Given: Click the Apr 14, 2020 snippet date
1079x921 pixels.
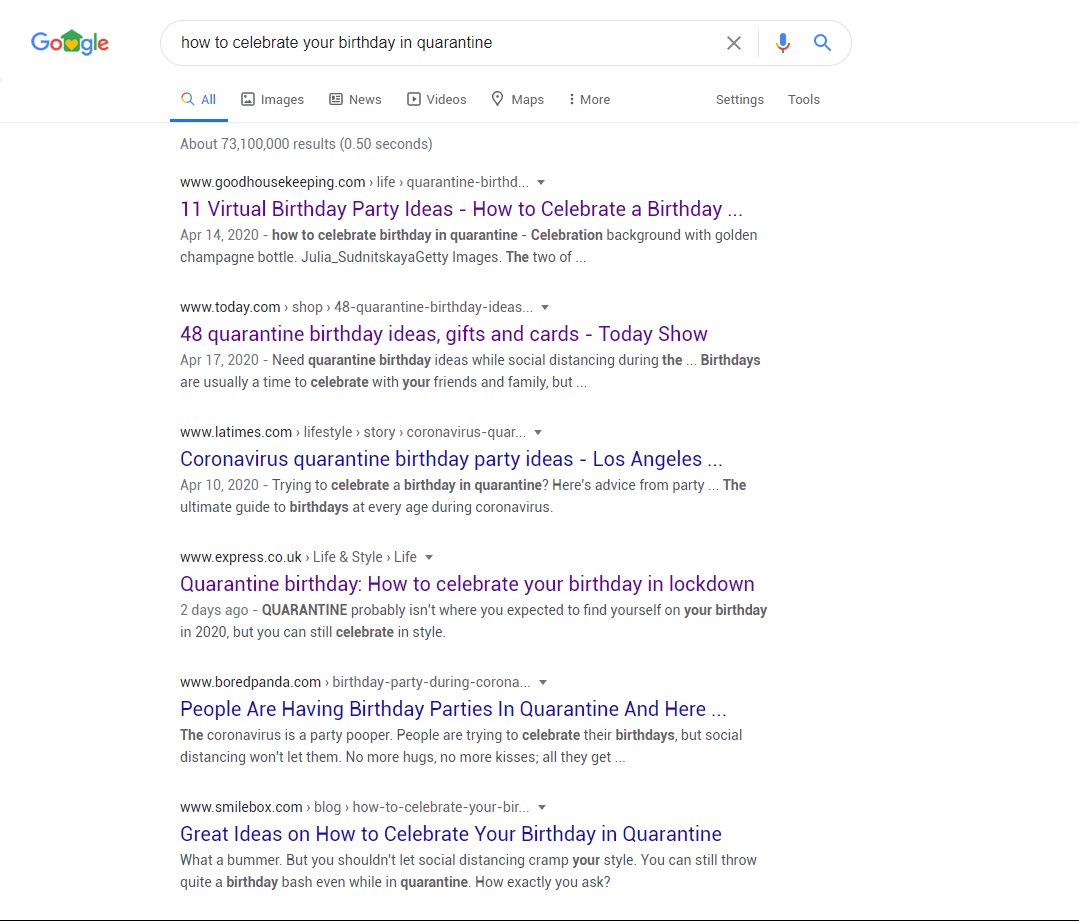Looking at the screenshot, I should pos(220,235).
